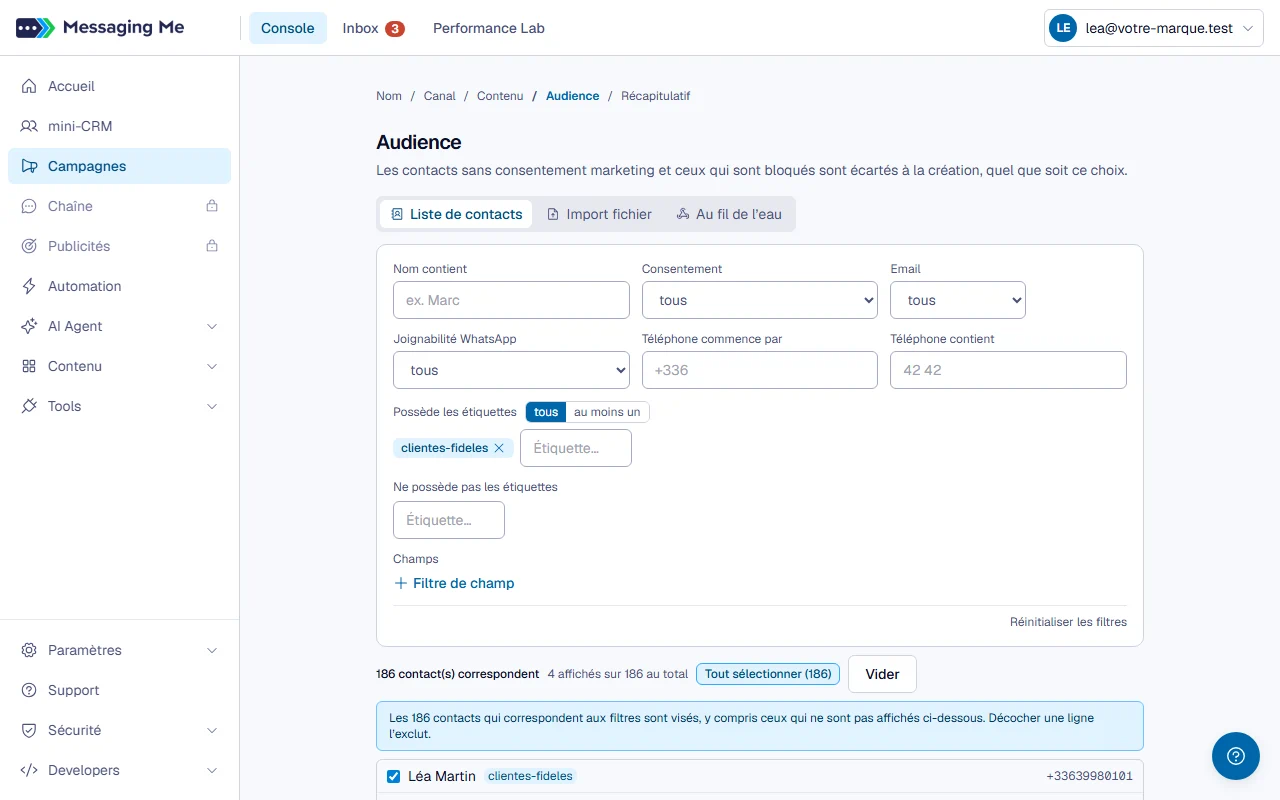Switch to the Import fichier tab
1280x800 pixels.
(599, 214)
